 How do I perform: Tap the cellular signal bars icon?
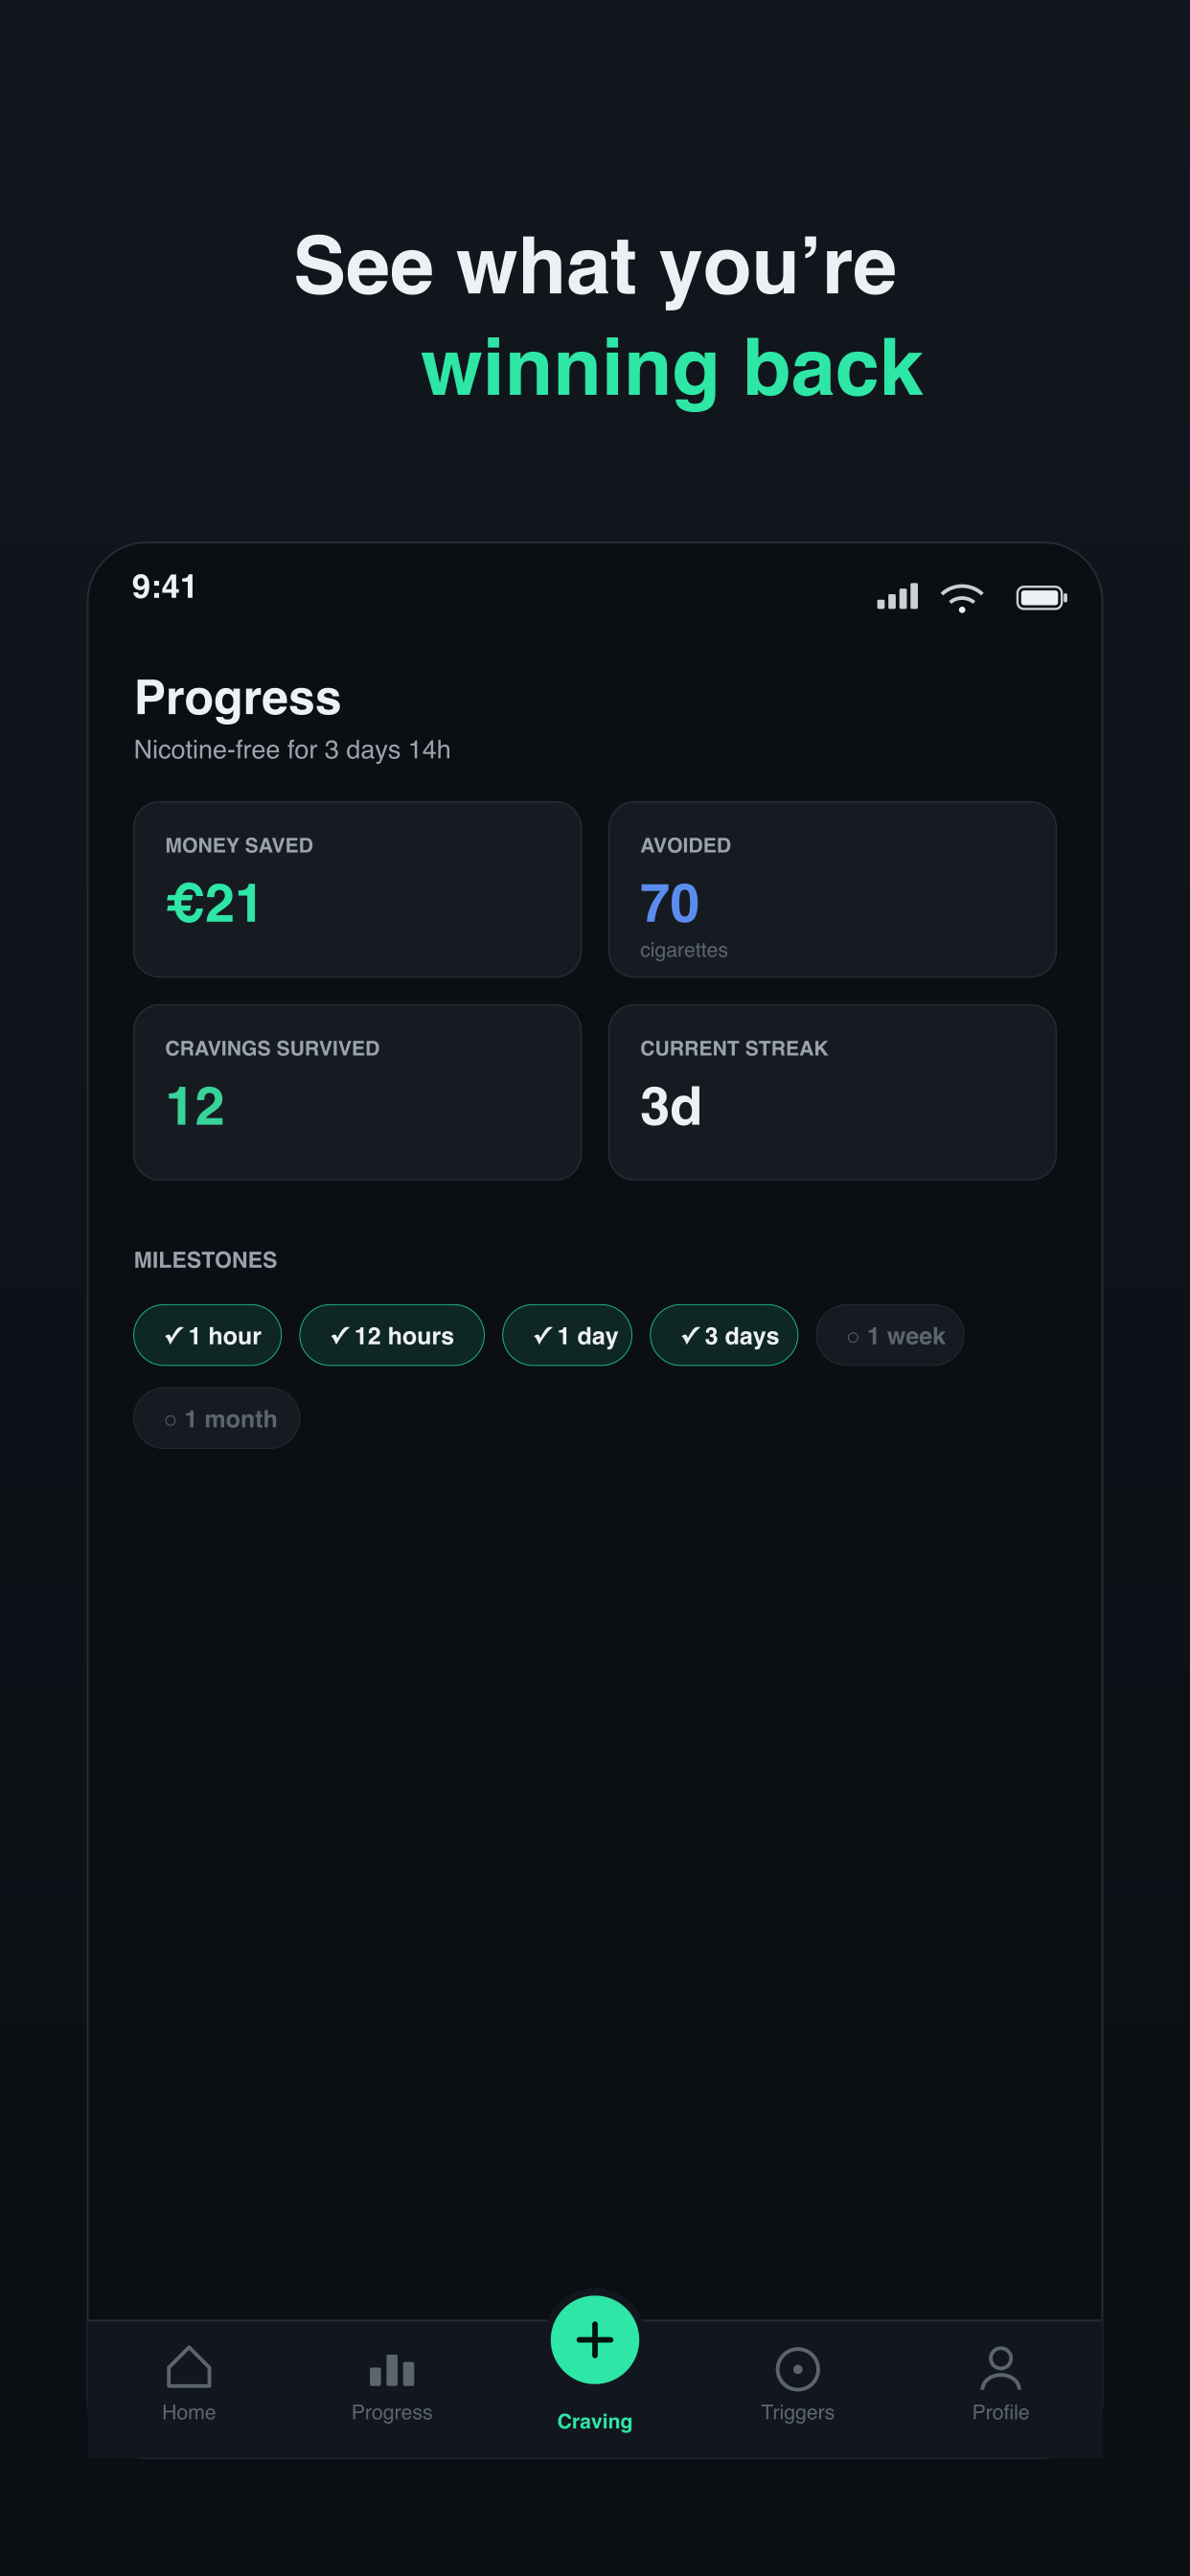pyautogui.click(x=897, y=597)
